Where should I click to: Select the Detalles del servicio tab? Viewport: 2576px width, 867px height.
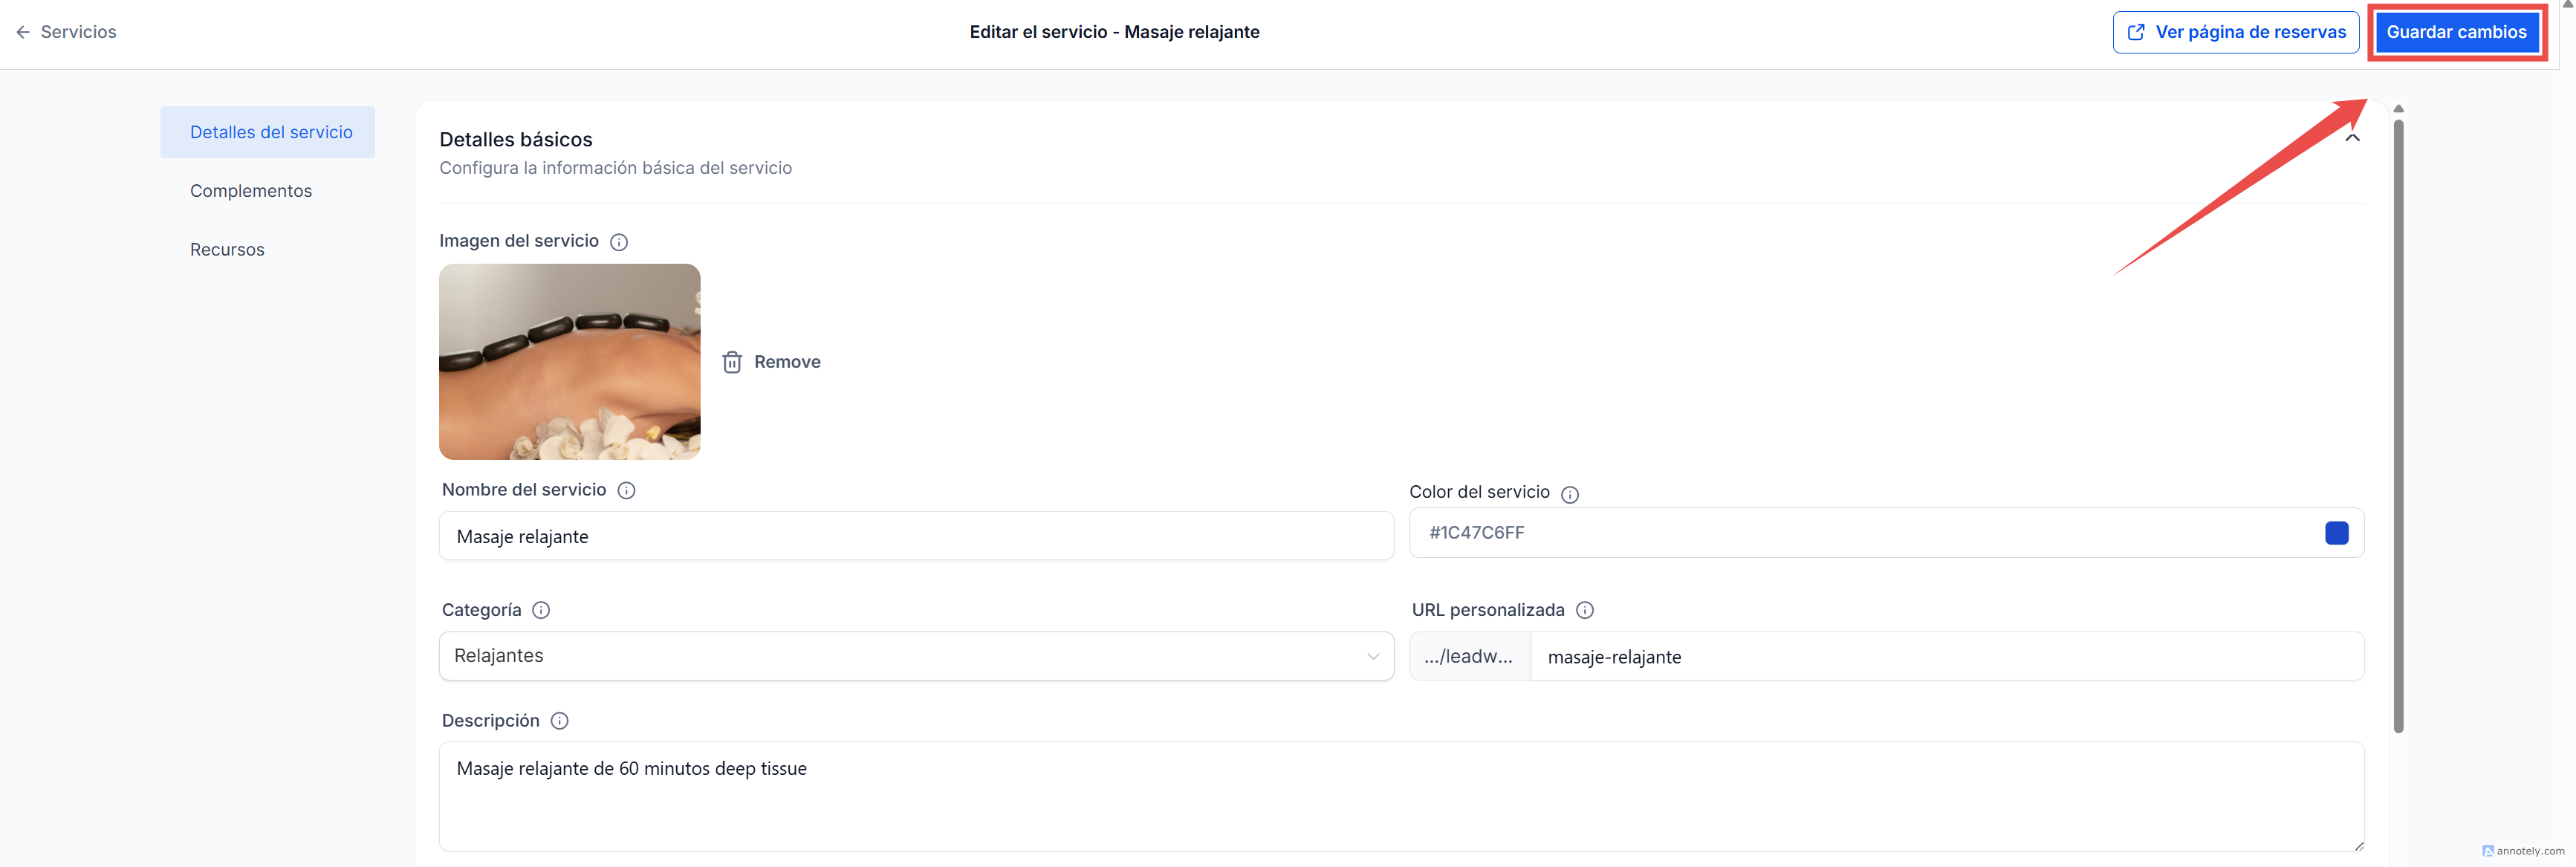(x=270, y=132)
